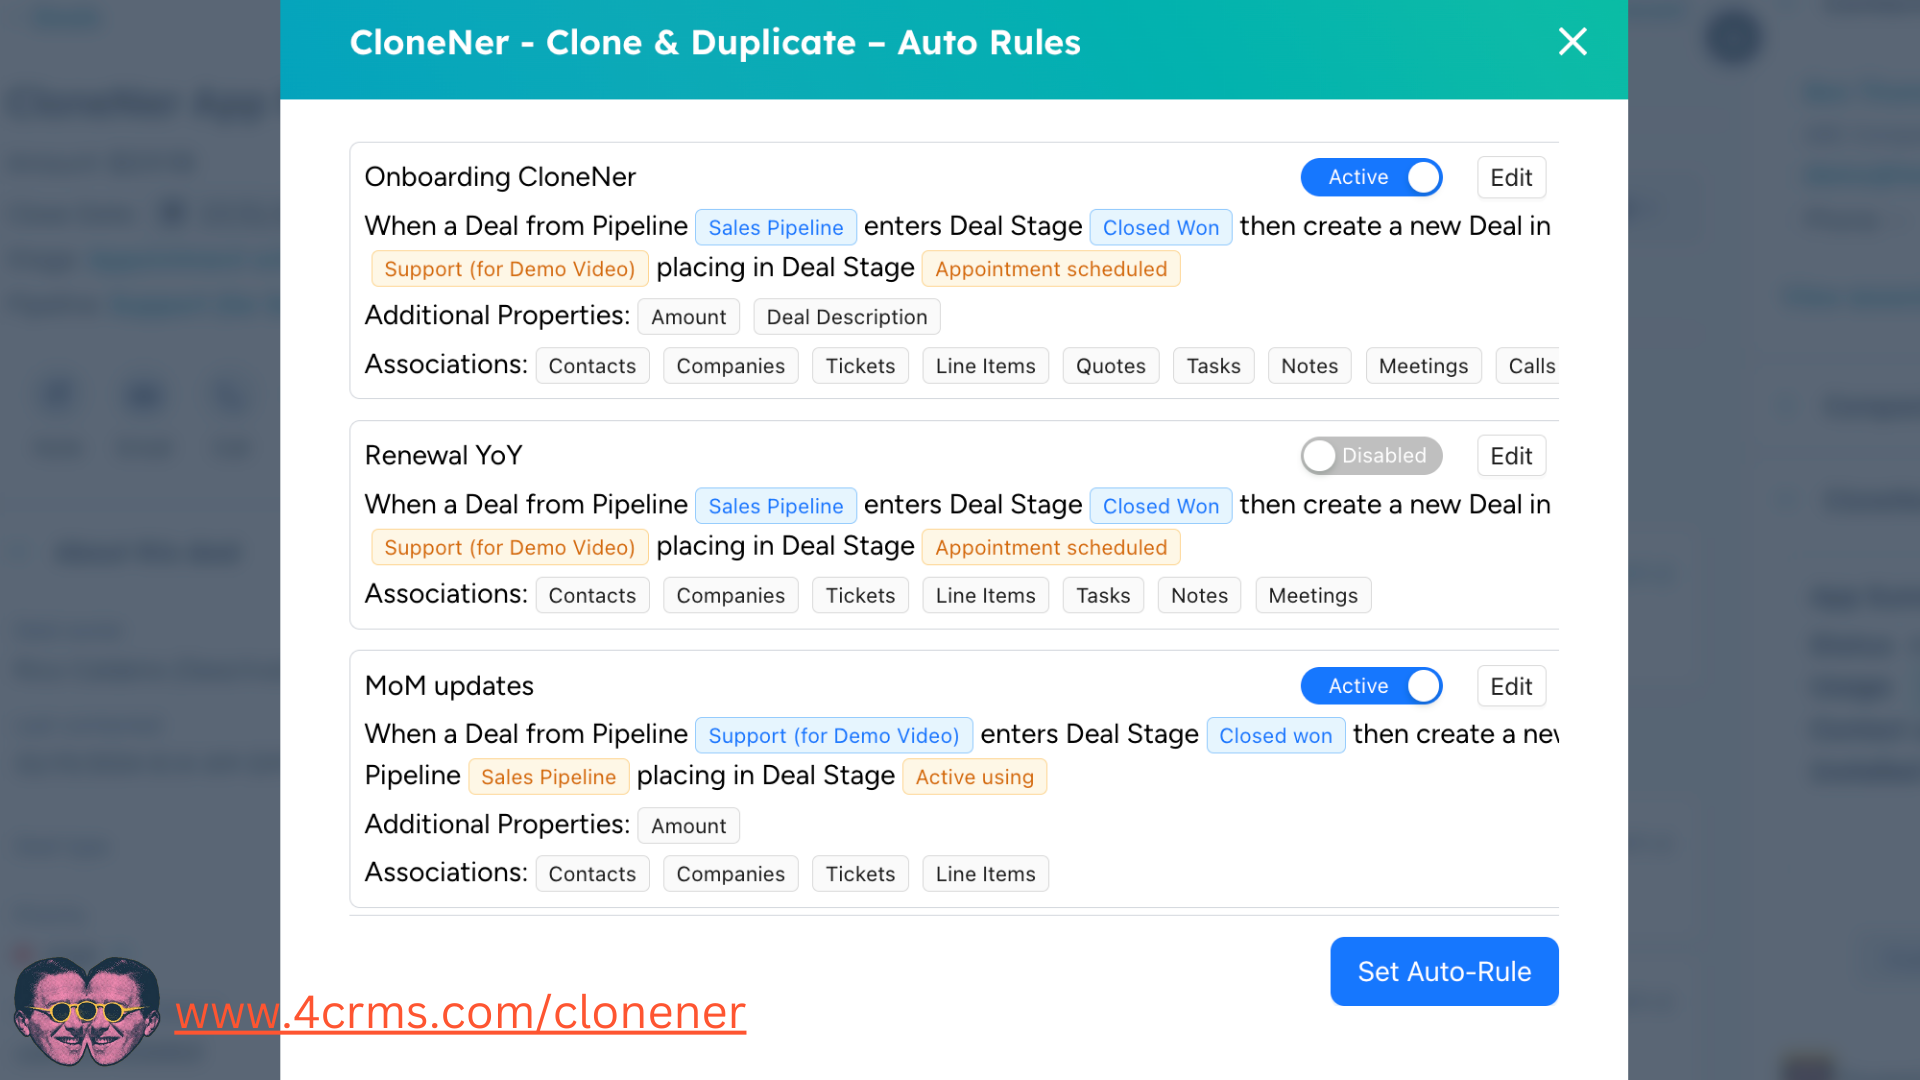Viewport: 1920px width, 1080px height.
Task: Close the CloneNer Auto Rules dialog
Action: coord(1572,42)
